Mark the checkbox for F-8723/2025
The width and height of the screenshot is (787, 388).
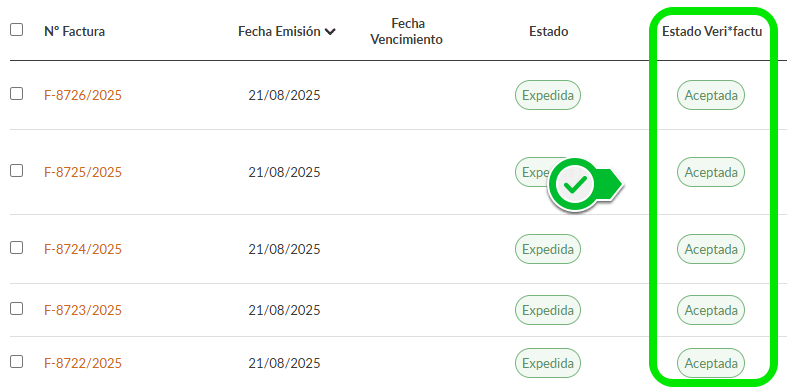17,309
